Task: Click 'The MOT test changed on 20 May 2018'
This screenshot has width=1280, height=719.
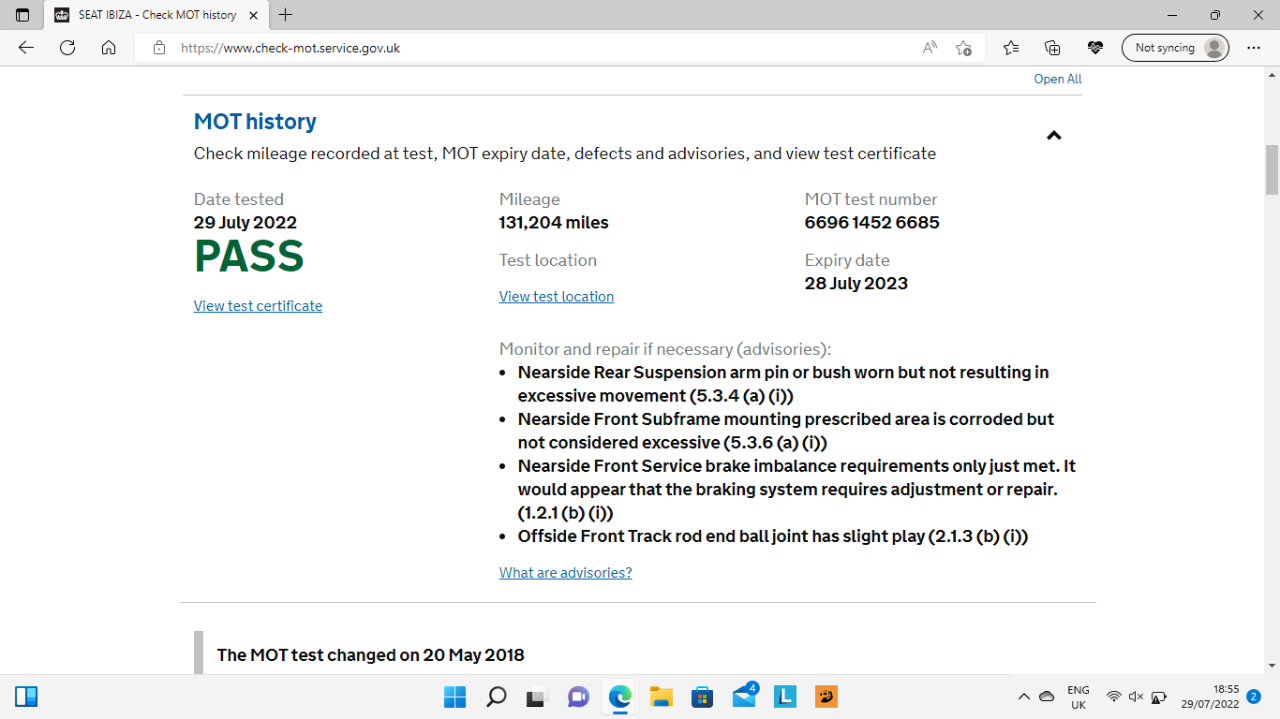Action: [x=370, y=655]
